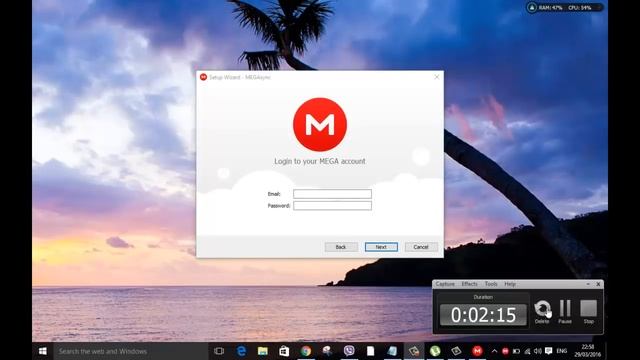Close the recorder window
640x360 pixels.
click(598, 284)
